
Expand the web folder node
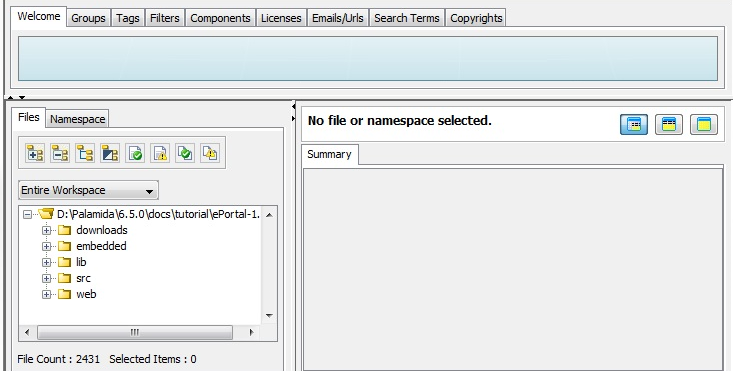(x=46, y=294)
